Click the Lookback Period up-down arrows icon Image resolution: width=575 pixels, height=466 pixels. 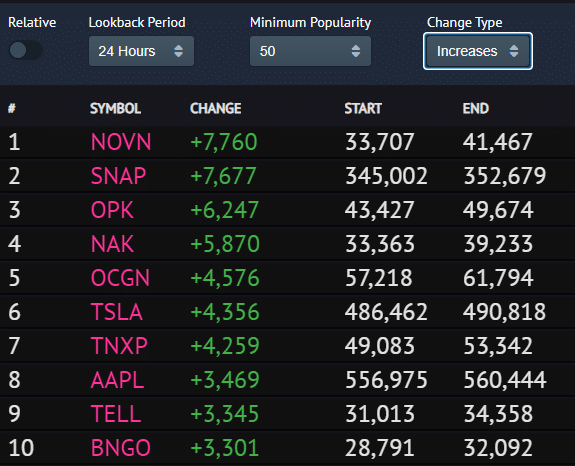[x=179, y=51]
